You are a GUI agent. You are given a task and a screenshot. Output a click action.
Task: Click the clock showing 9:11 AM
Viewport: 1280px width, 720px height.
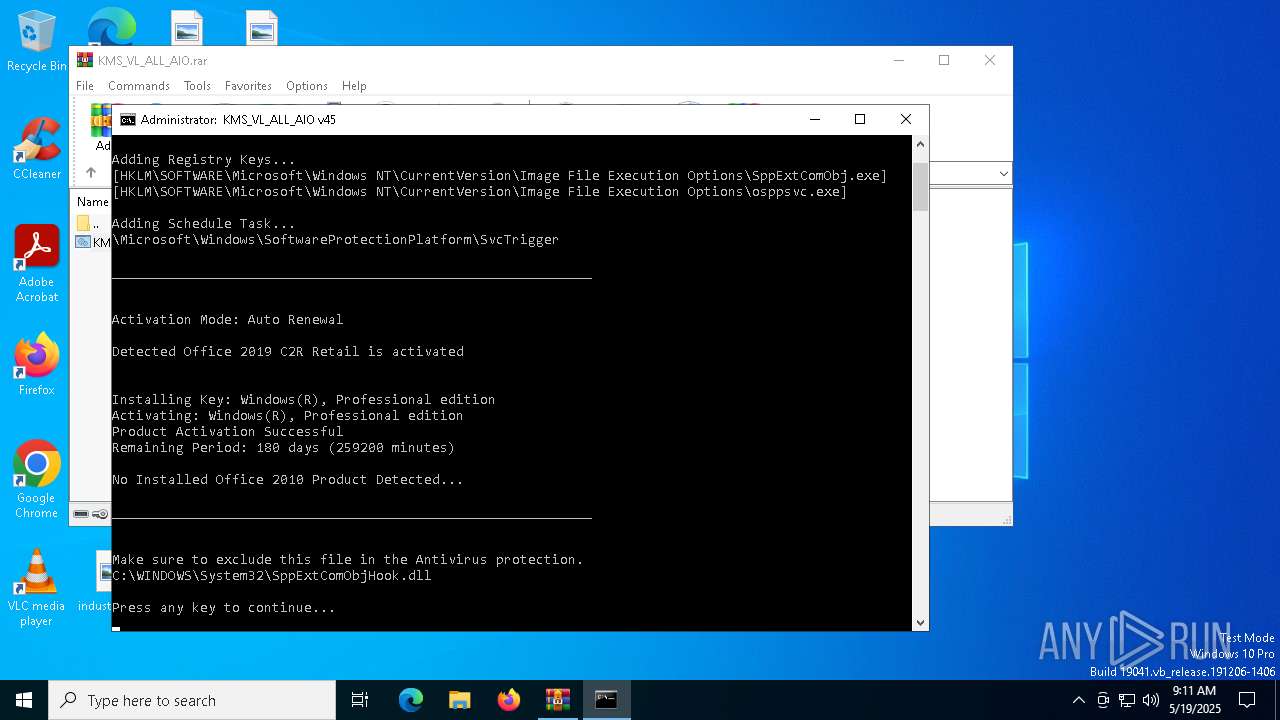click(x=1194, y=700)
